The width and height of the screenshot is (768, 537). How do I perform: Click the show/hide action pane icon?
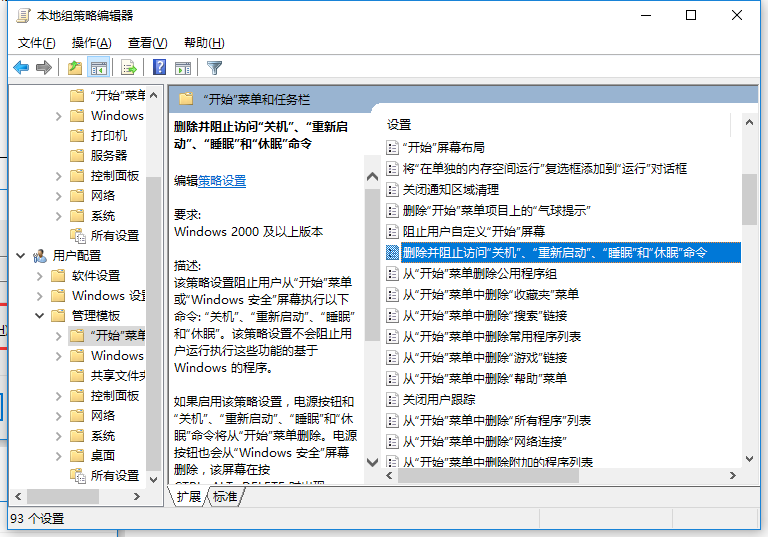pyautogui.click(x=182, y=68)
